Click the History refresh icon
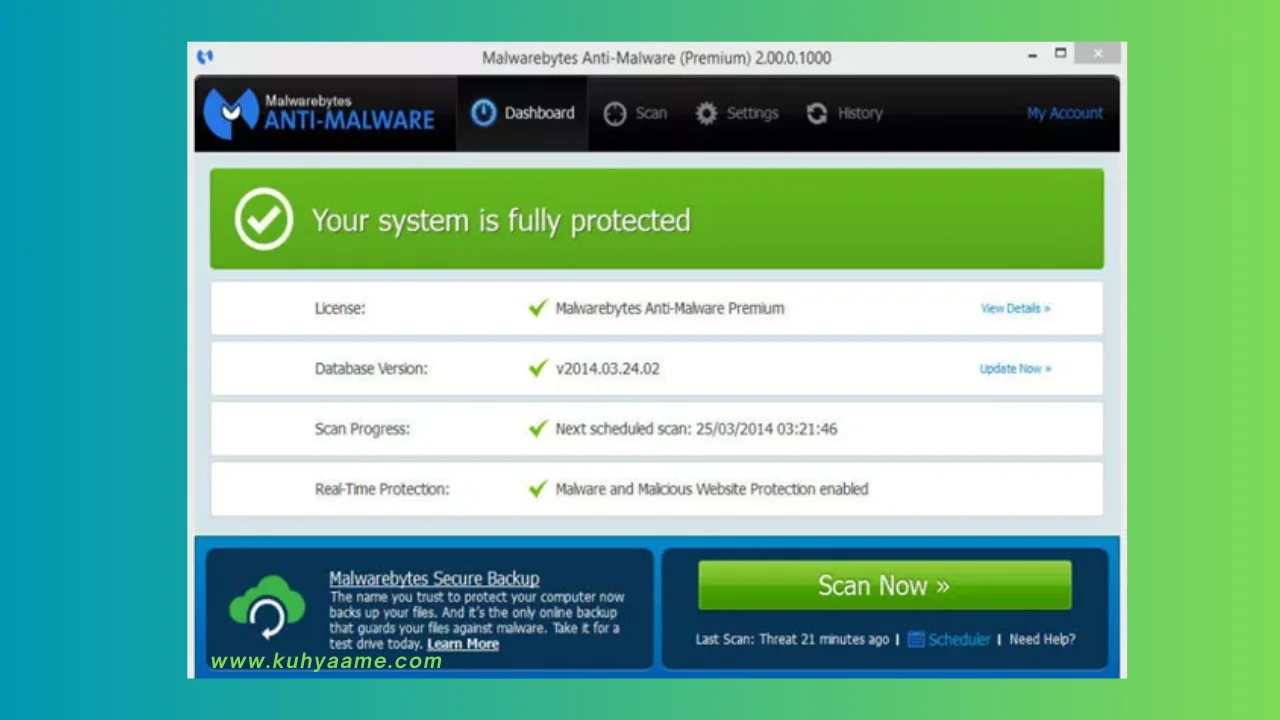The image size is (1280, 720). pyautogui.click(x=817, y=114)
